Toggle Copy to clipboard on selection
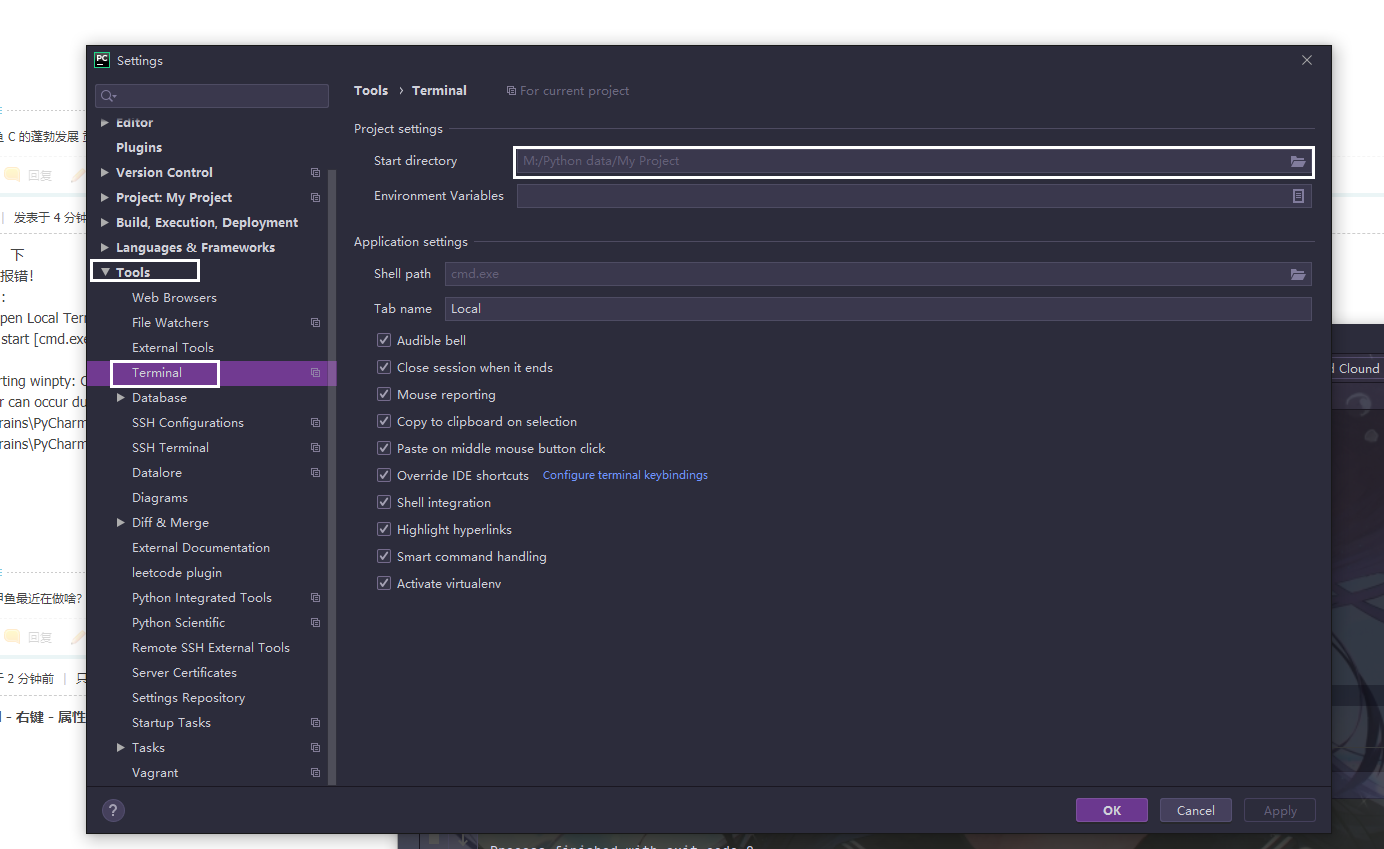This screenshot has height=849, width=1384. pos(384,422)
